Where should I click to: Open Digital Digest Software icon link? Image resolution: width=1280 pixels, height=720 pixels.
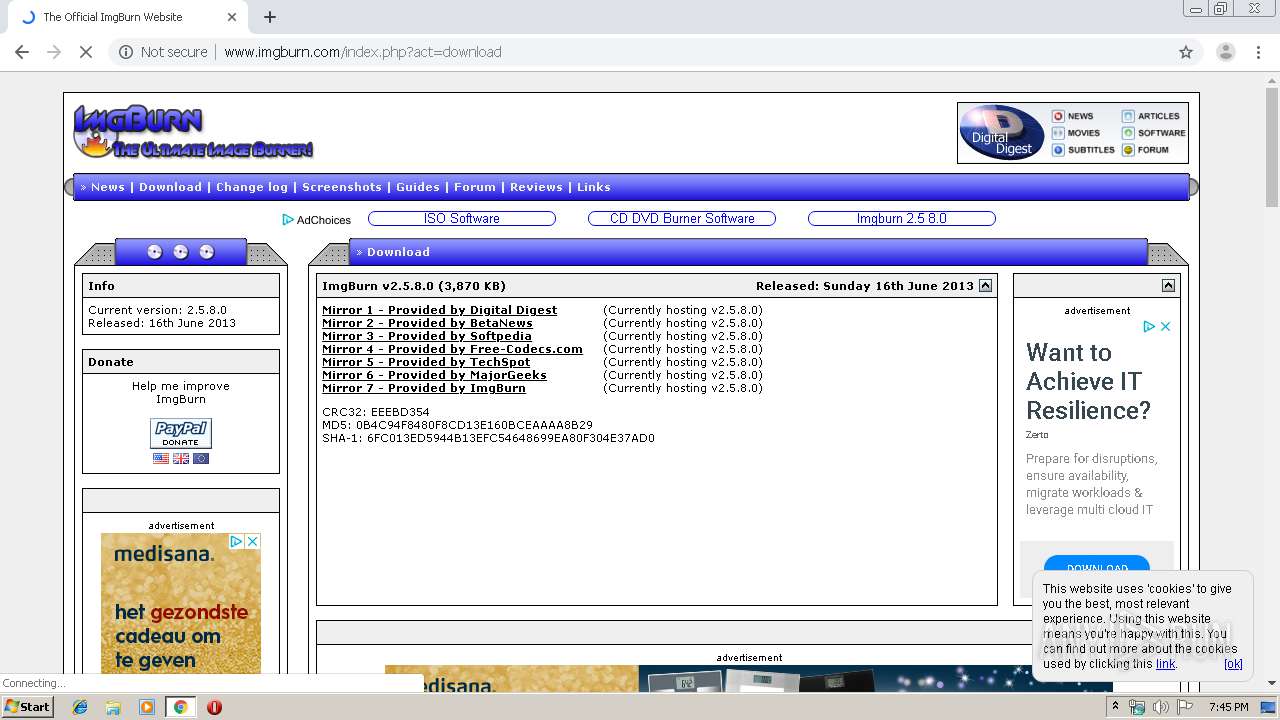coord(1154,133)
